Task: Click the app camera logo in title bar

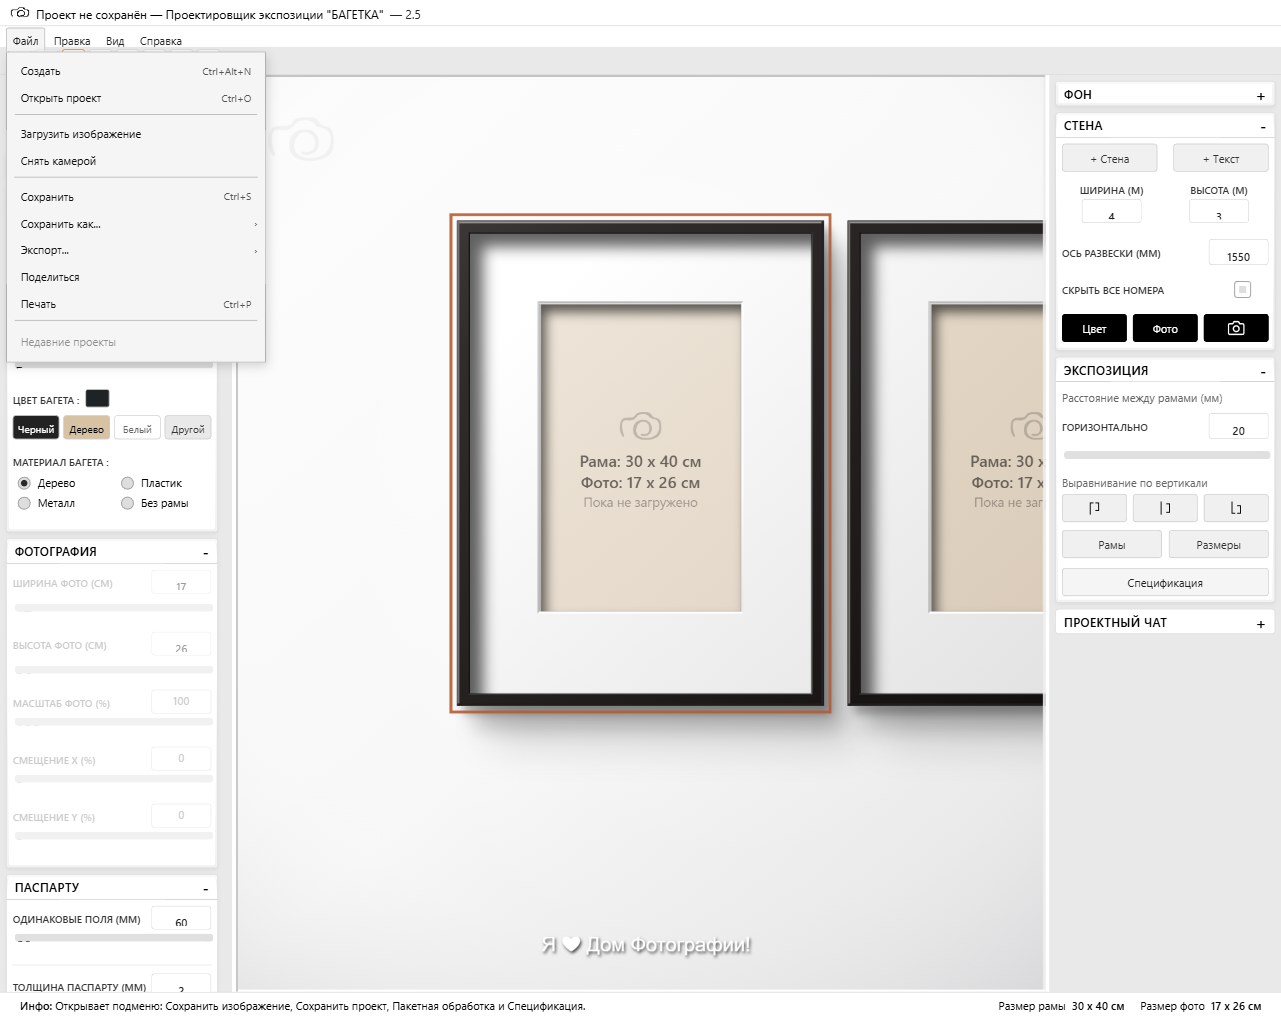Action: point(20,13)
